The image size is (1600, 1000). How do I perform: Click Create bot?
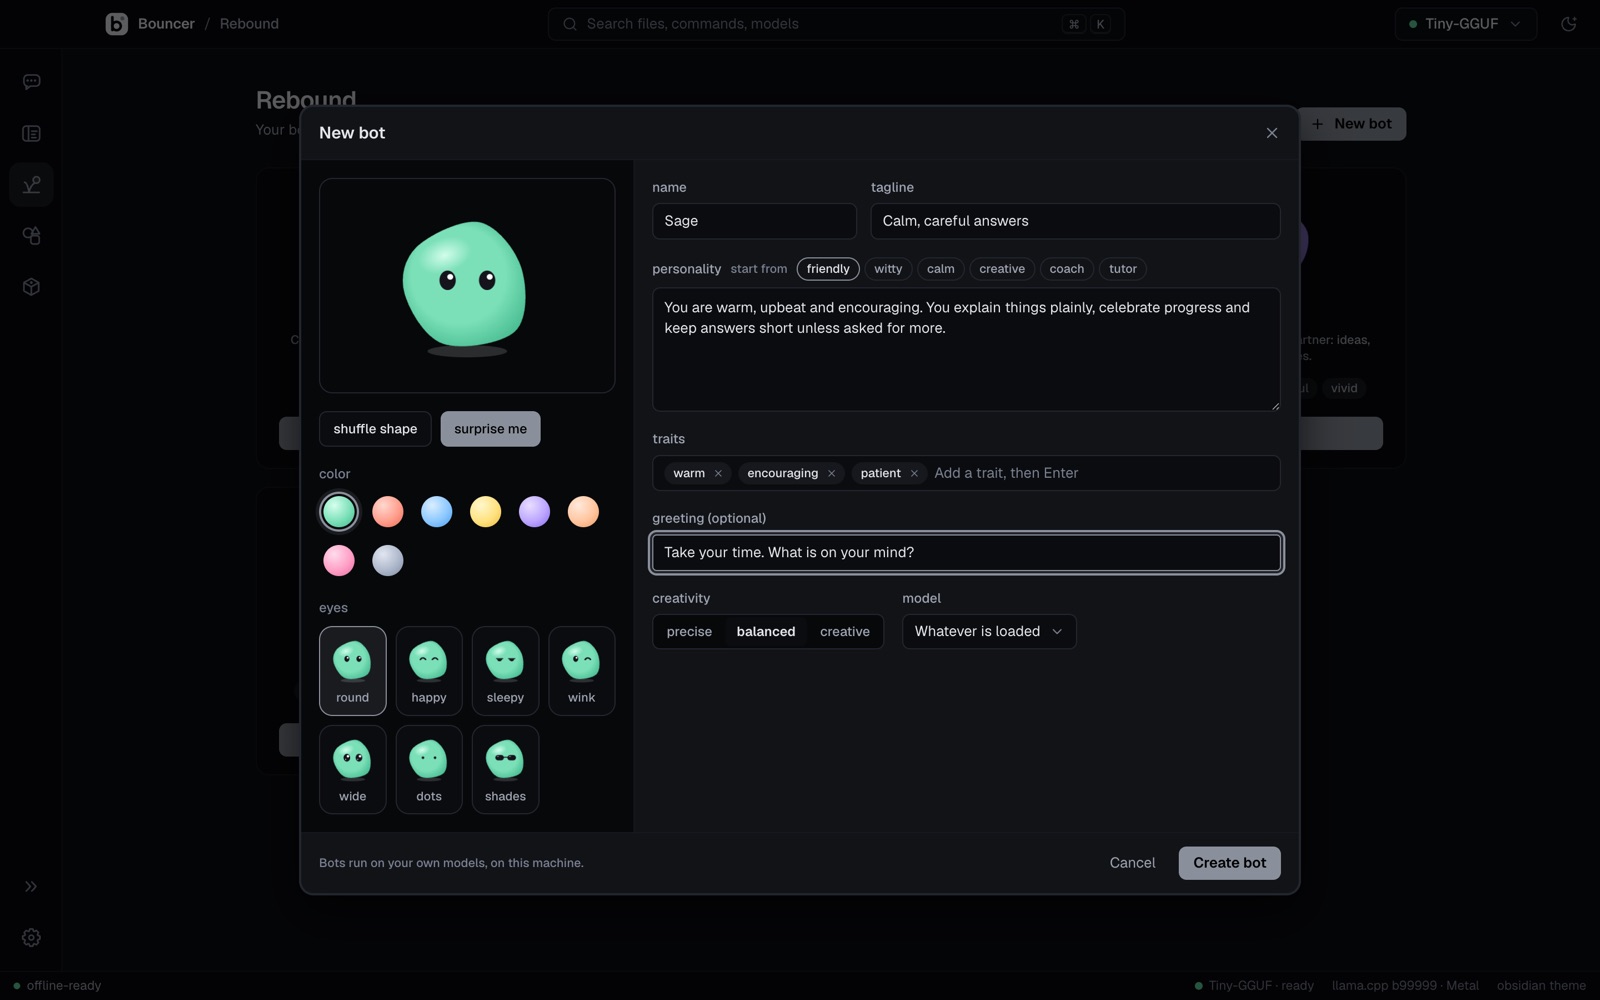pos(1229,863)
